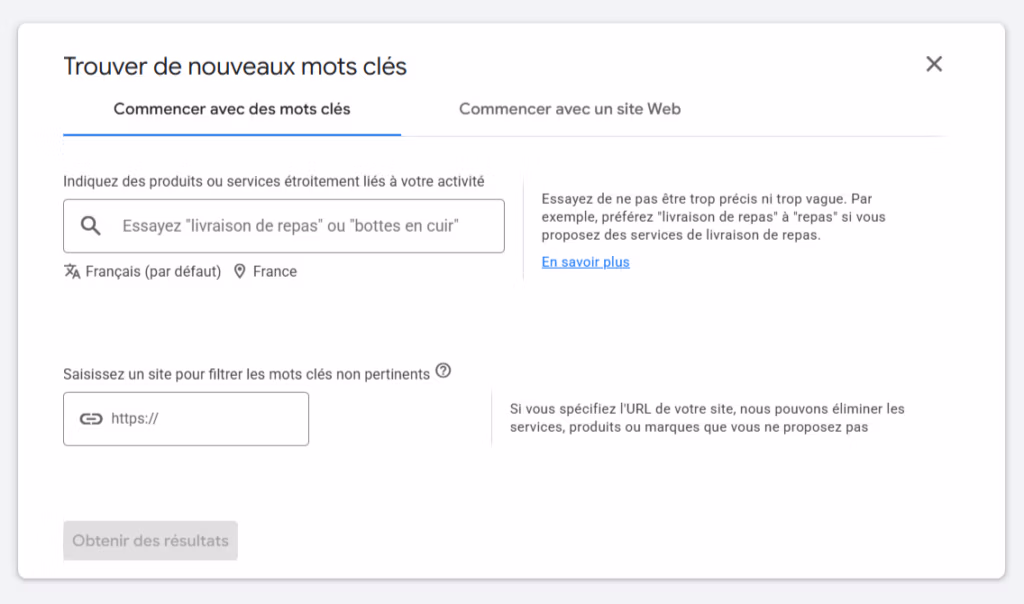1024x604 pixels.
Task: Click the 'Trouver de nouveaux mots clés' title
Action: coord(235,67)
